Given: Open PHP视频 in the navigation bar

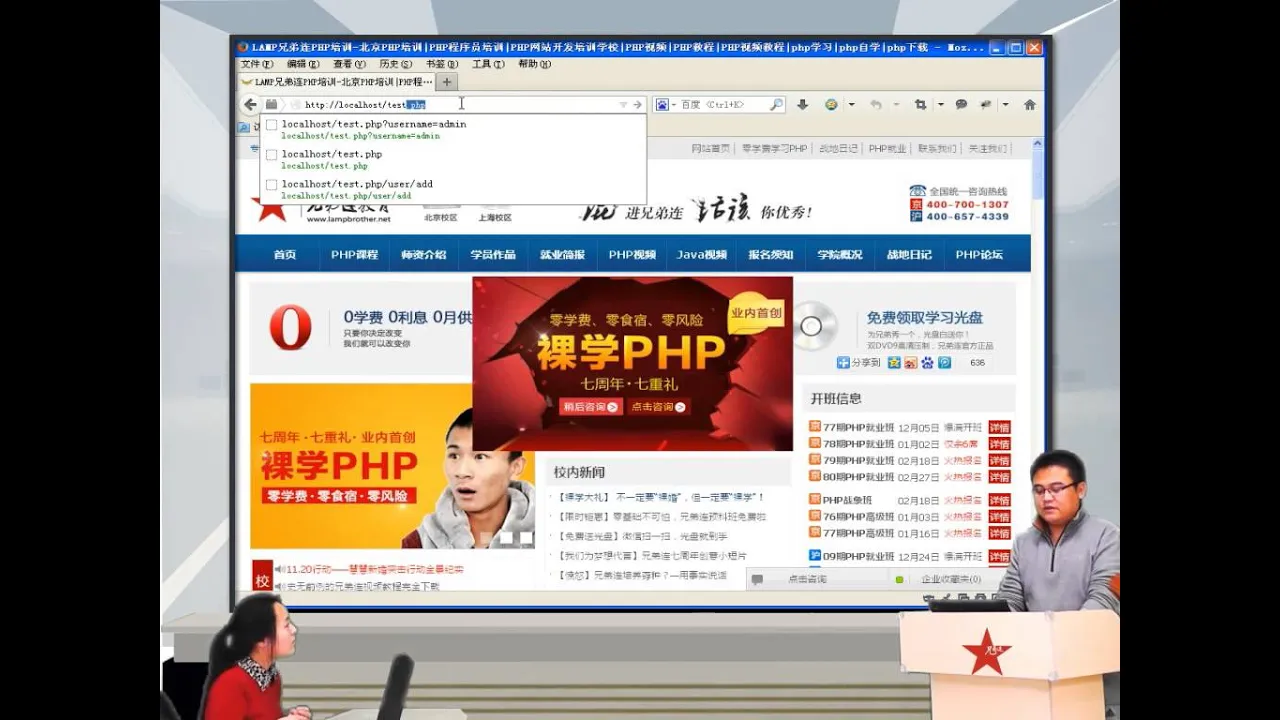Looking at the screenshot, I should click(632, 255).
